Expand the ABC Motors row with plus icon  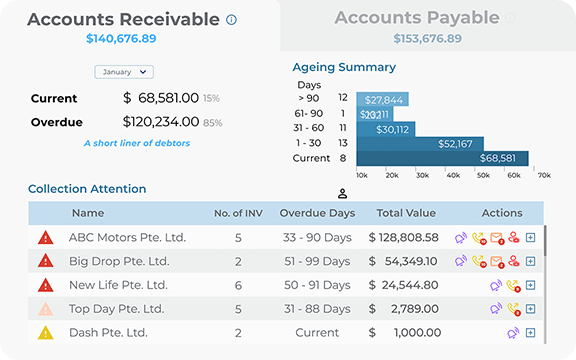pyautogui.click(x=530, y=238)
